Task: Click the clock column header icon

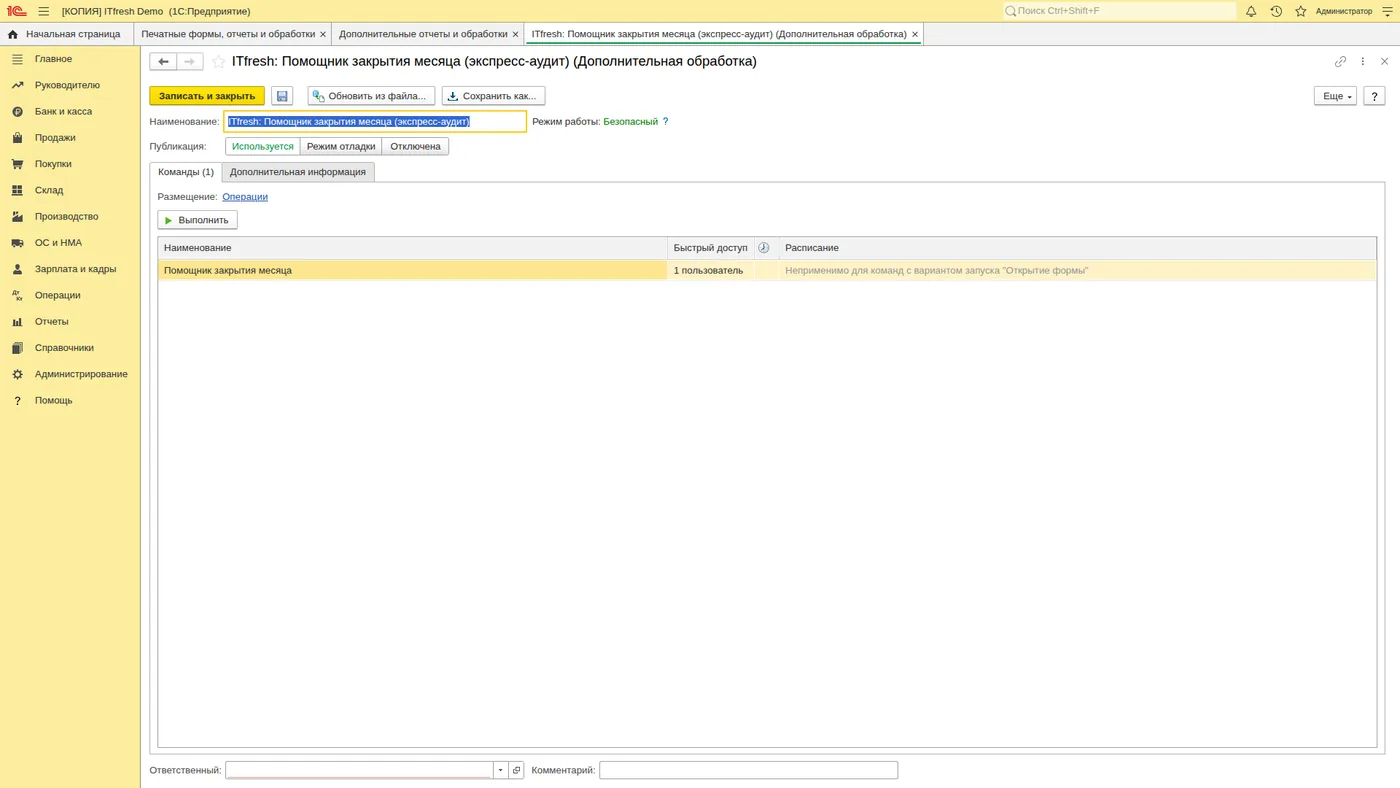Action: pyautogui.click(x=764, y=248)
